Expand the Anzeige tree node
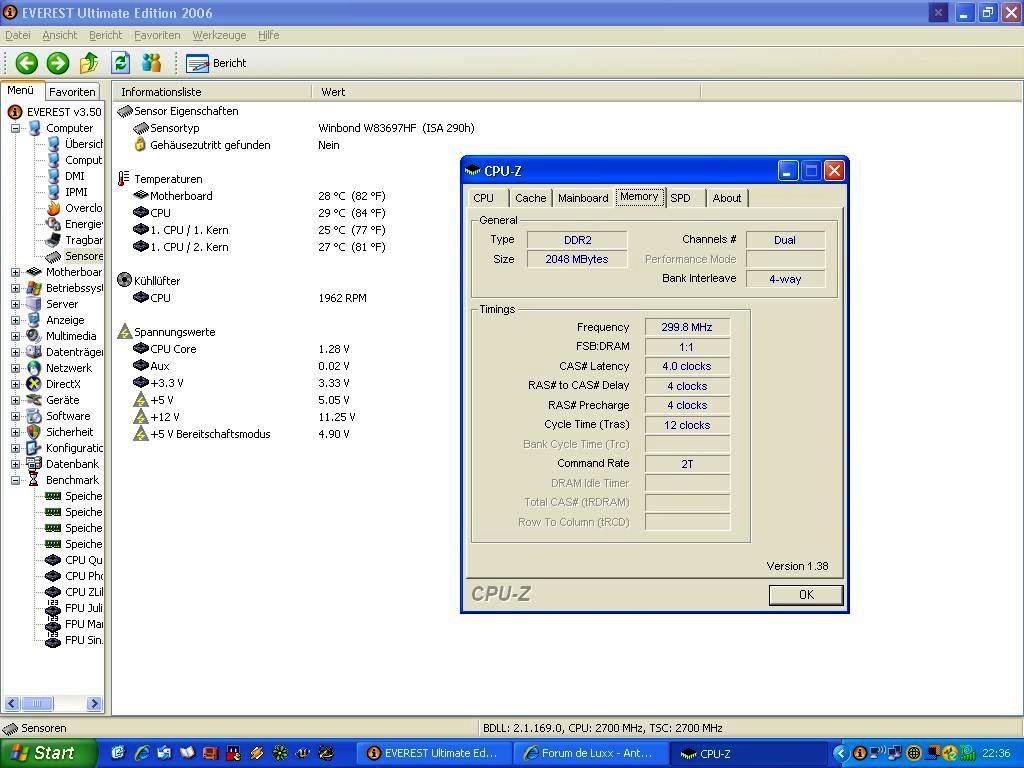This screenshot has height=768, width=1024. click(15, 320)
